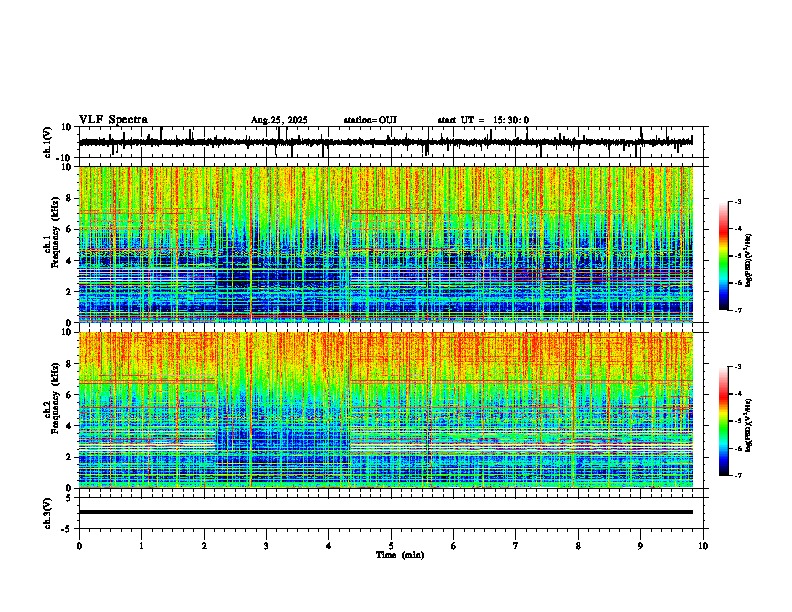Click the "start UT = 15:30:0" header text
This screenshot has height=612, width=792.
click(483, 120)
